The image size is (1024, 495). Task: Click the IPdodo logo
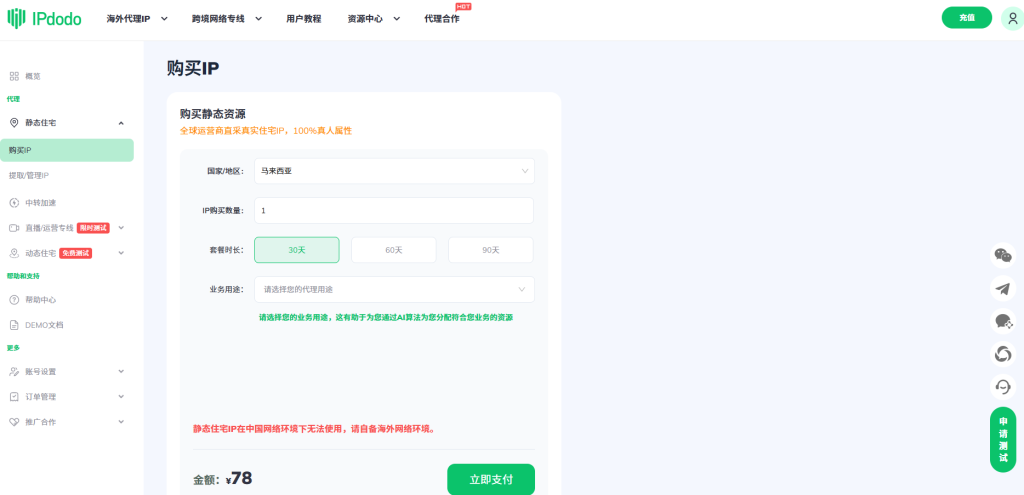[x=45, y=18]
